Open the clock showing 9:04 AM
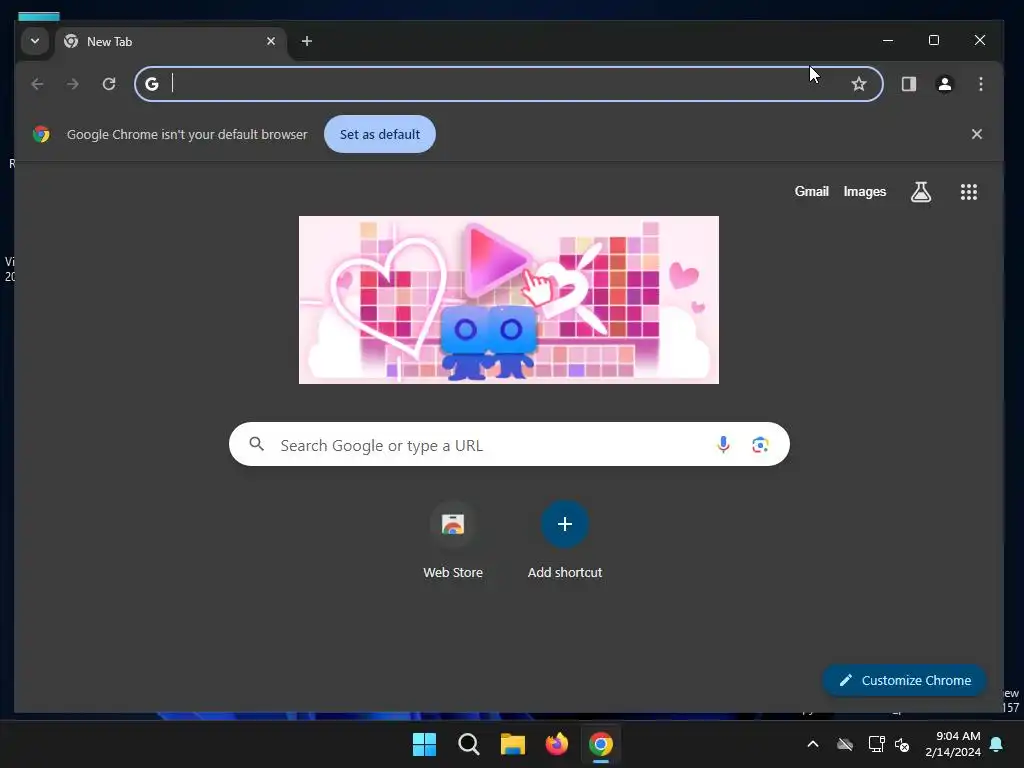The height and width of the screenshot is (768, 1024). click(953, 744)
